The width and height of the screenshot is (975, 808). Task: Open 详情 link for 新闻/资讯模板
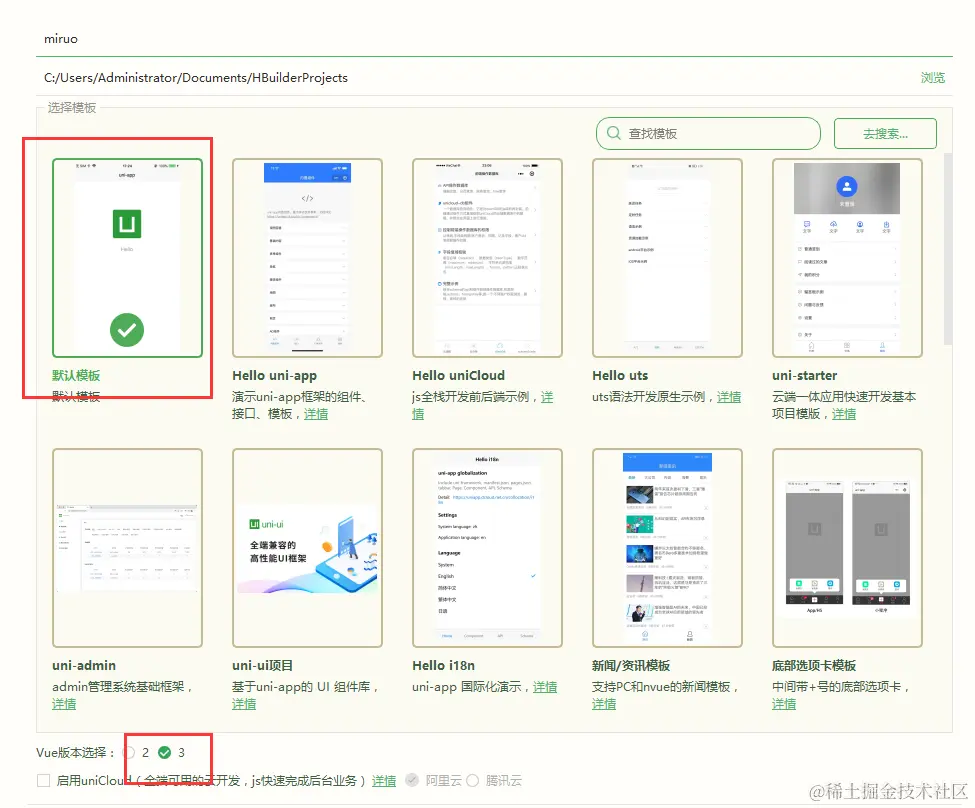pyautogui.click(x=604, y=704)
